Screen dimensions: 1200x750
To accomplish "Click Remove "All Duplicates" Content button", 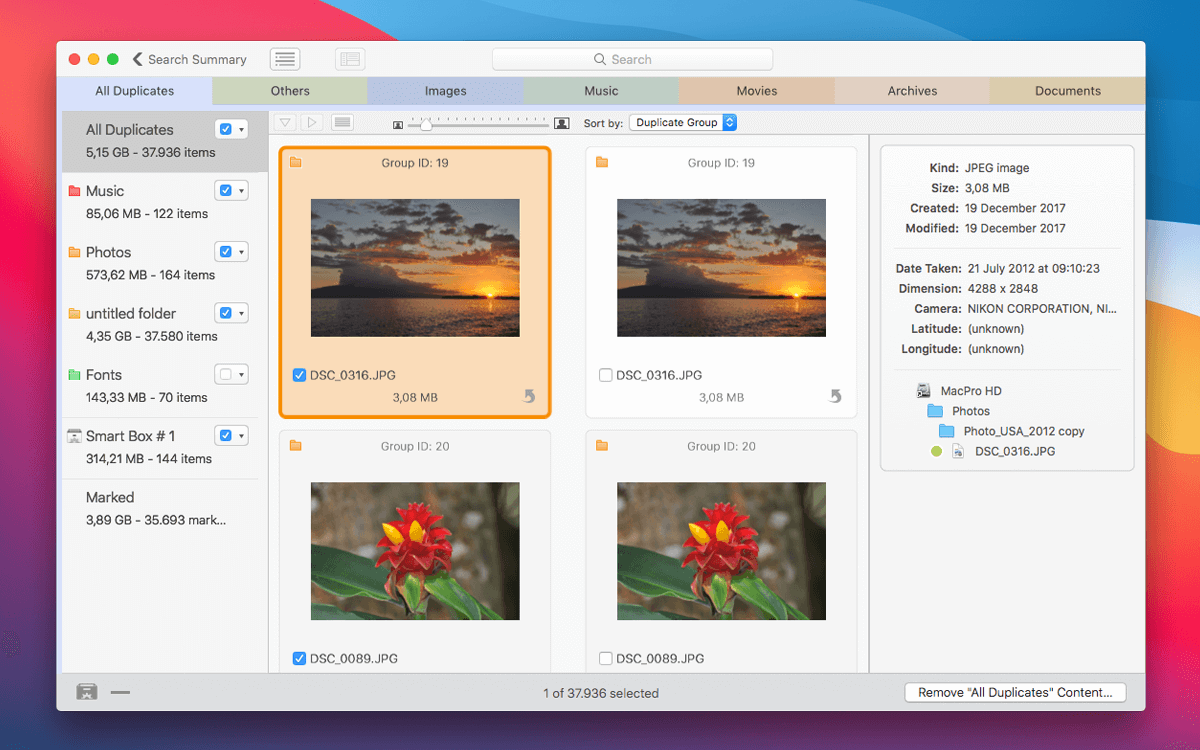I will tap(1015, 692).
